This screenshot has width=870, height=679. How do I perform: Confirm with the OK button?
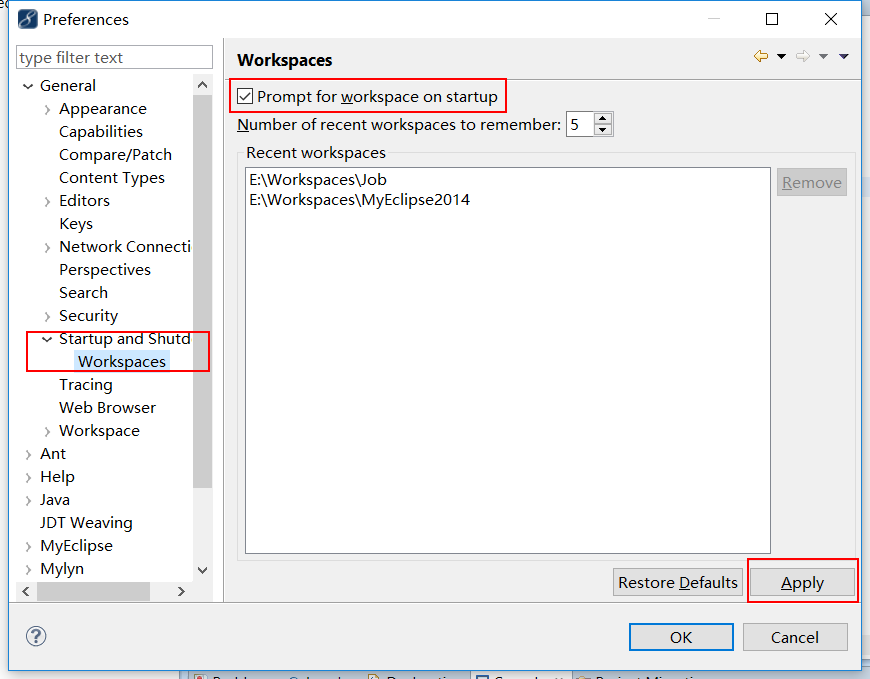(x=681, y=637)
